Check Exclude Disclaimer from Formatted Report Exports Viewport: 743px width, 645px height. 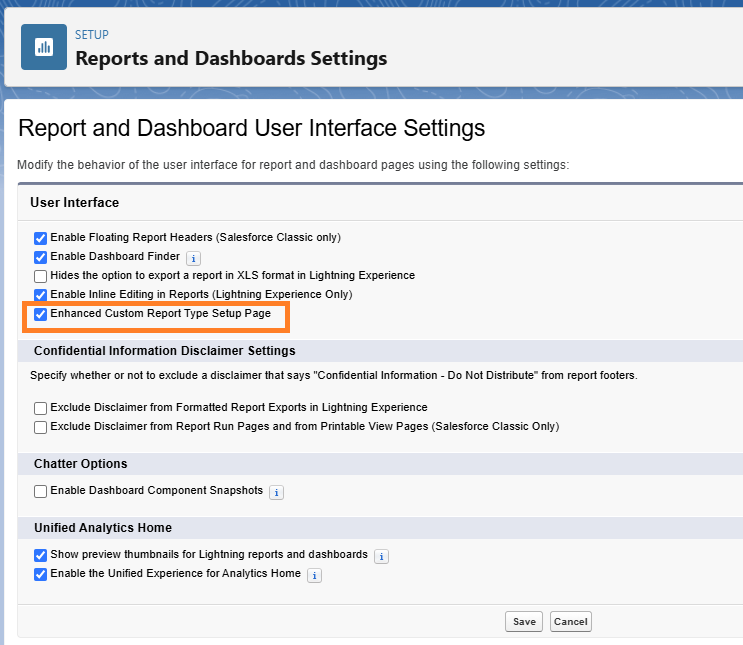[40, 408]
